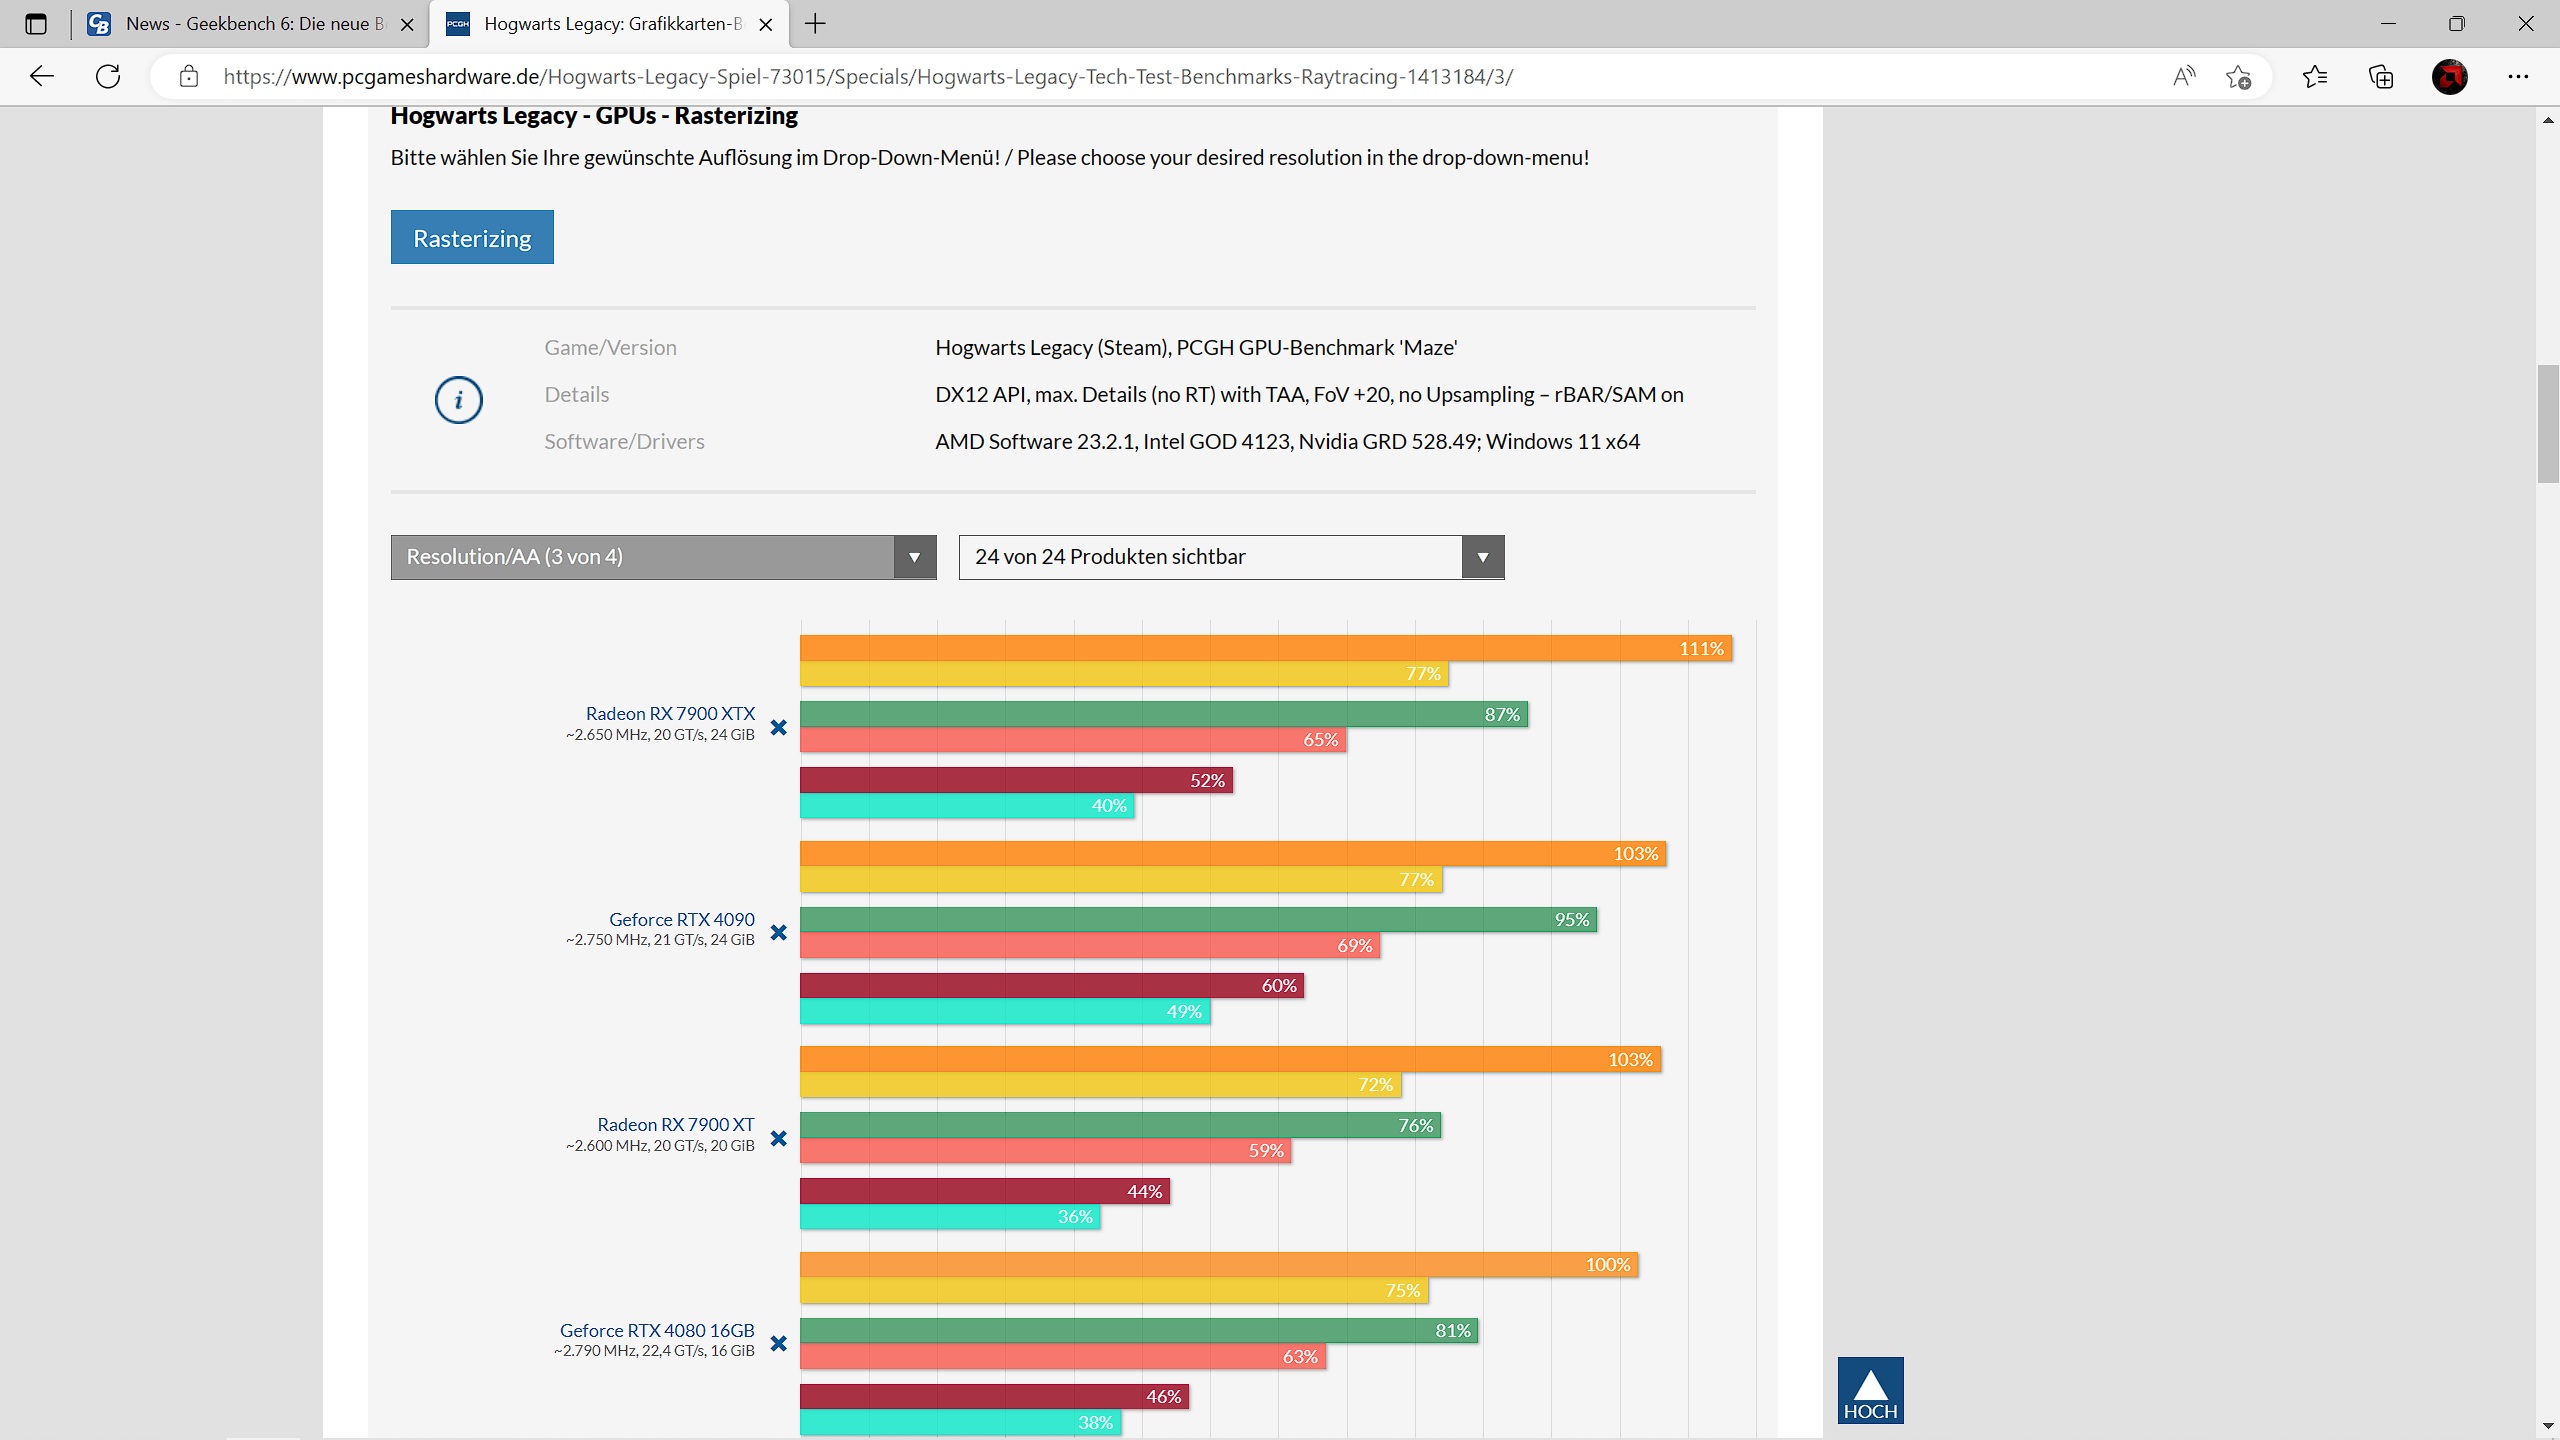Remove Radeon RX 7900 XTX from chart
Screen dimensions: 2560x1440
pyautogui.click(x=779, y=728)
